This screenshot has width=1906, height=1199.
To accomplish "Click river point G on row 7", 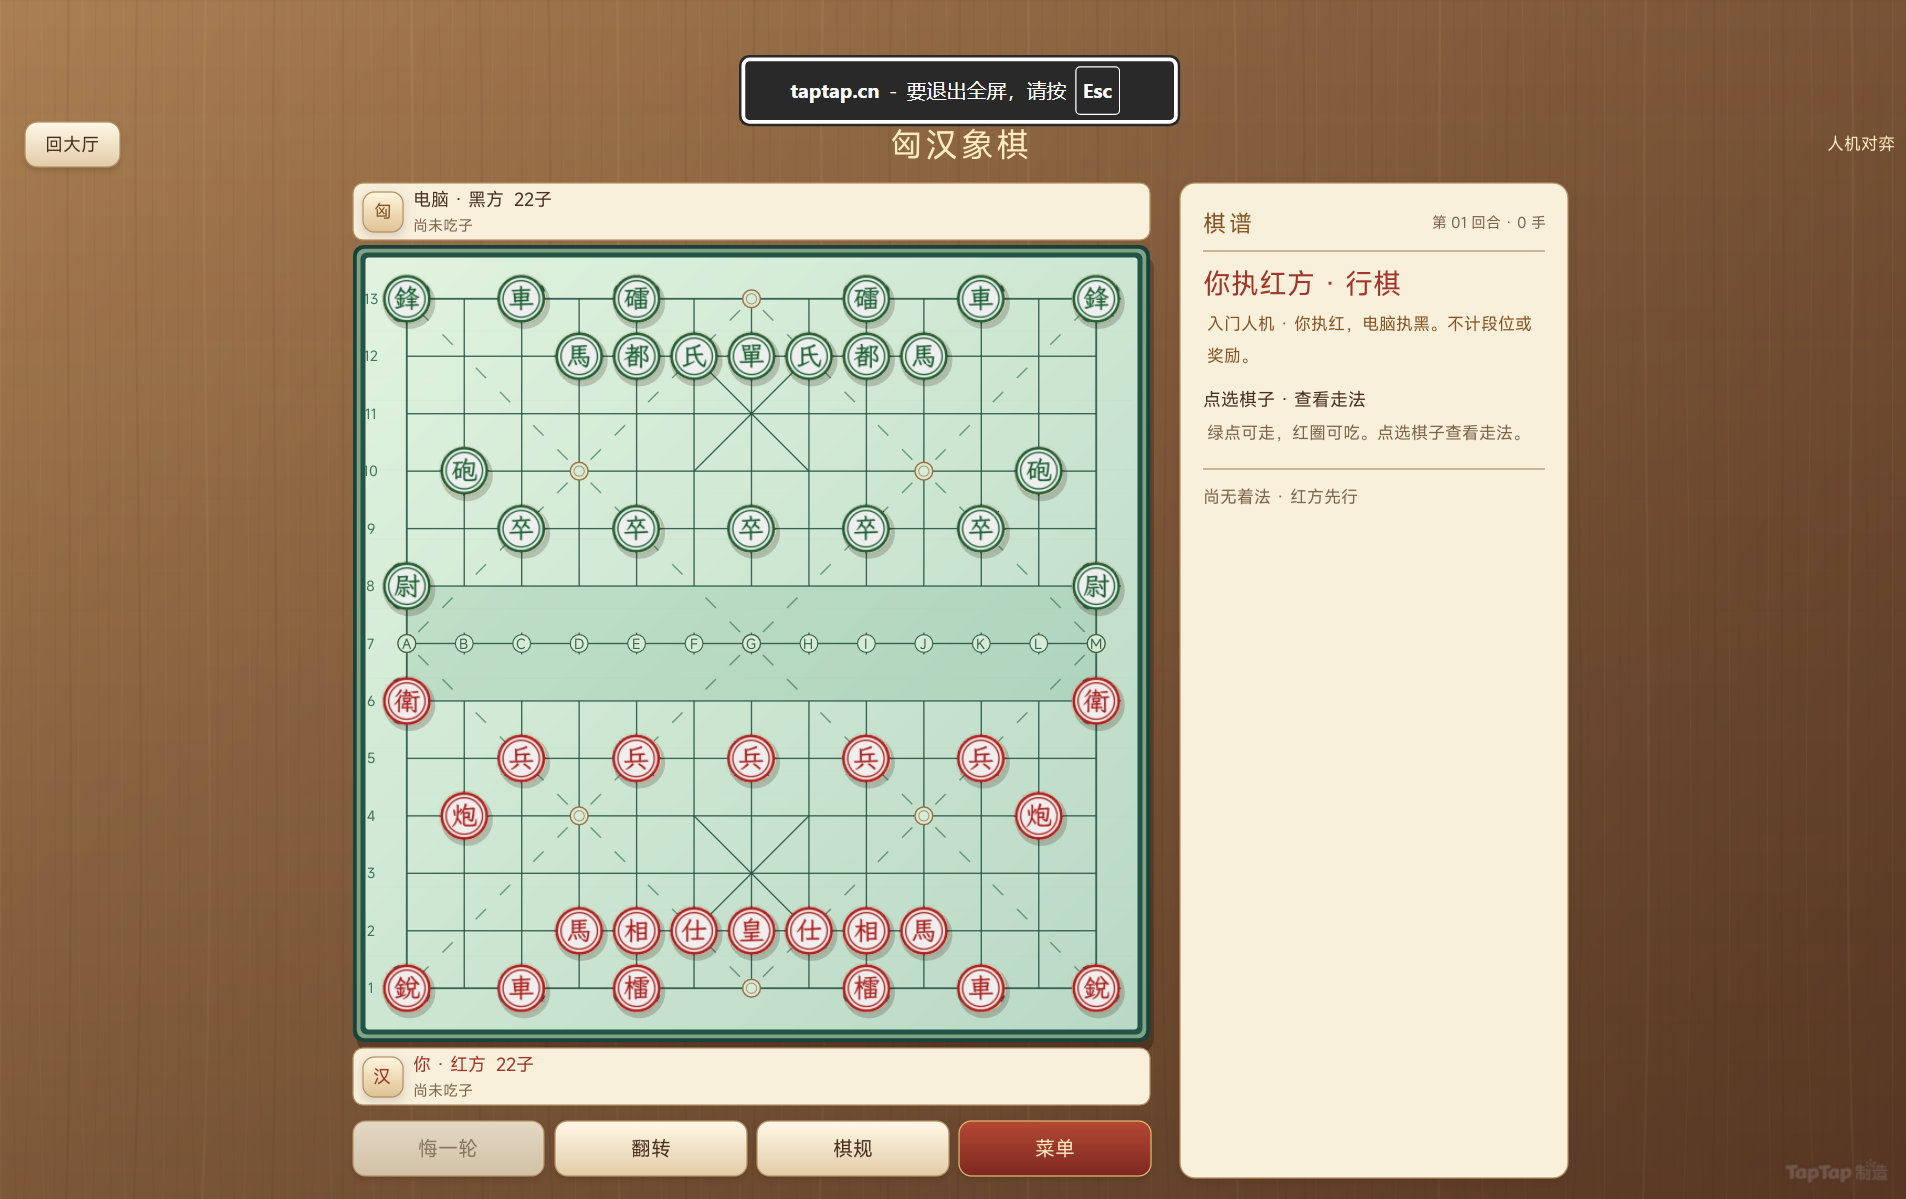I will [751, 643].
